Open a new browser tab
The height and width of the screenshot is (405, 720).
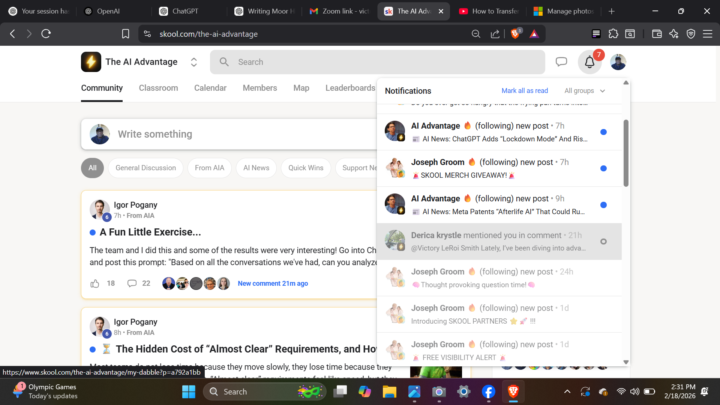click(611, 11)
